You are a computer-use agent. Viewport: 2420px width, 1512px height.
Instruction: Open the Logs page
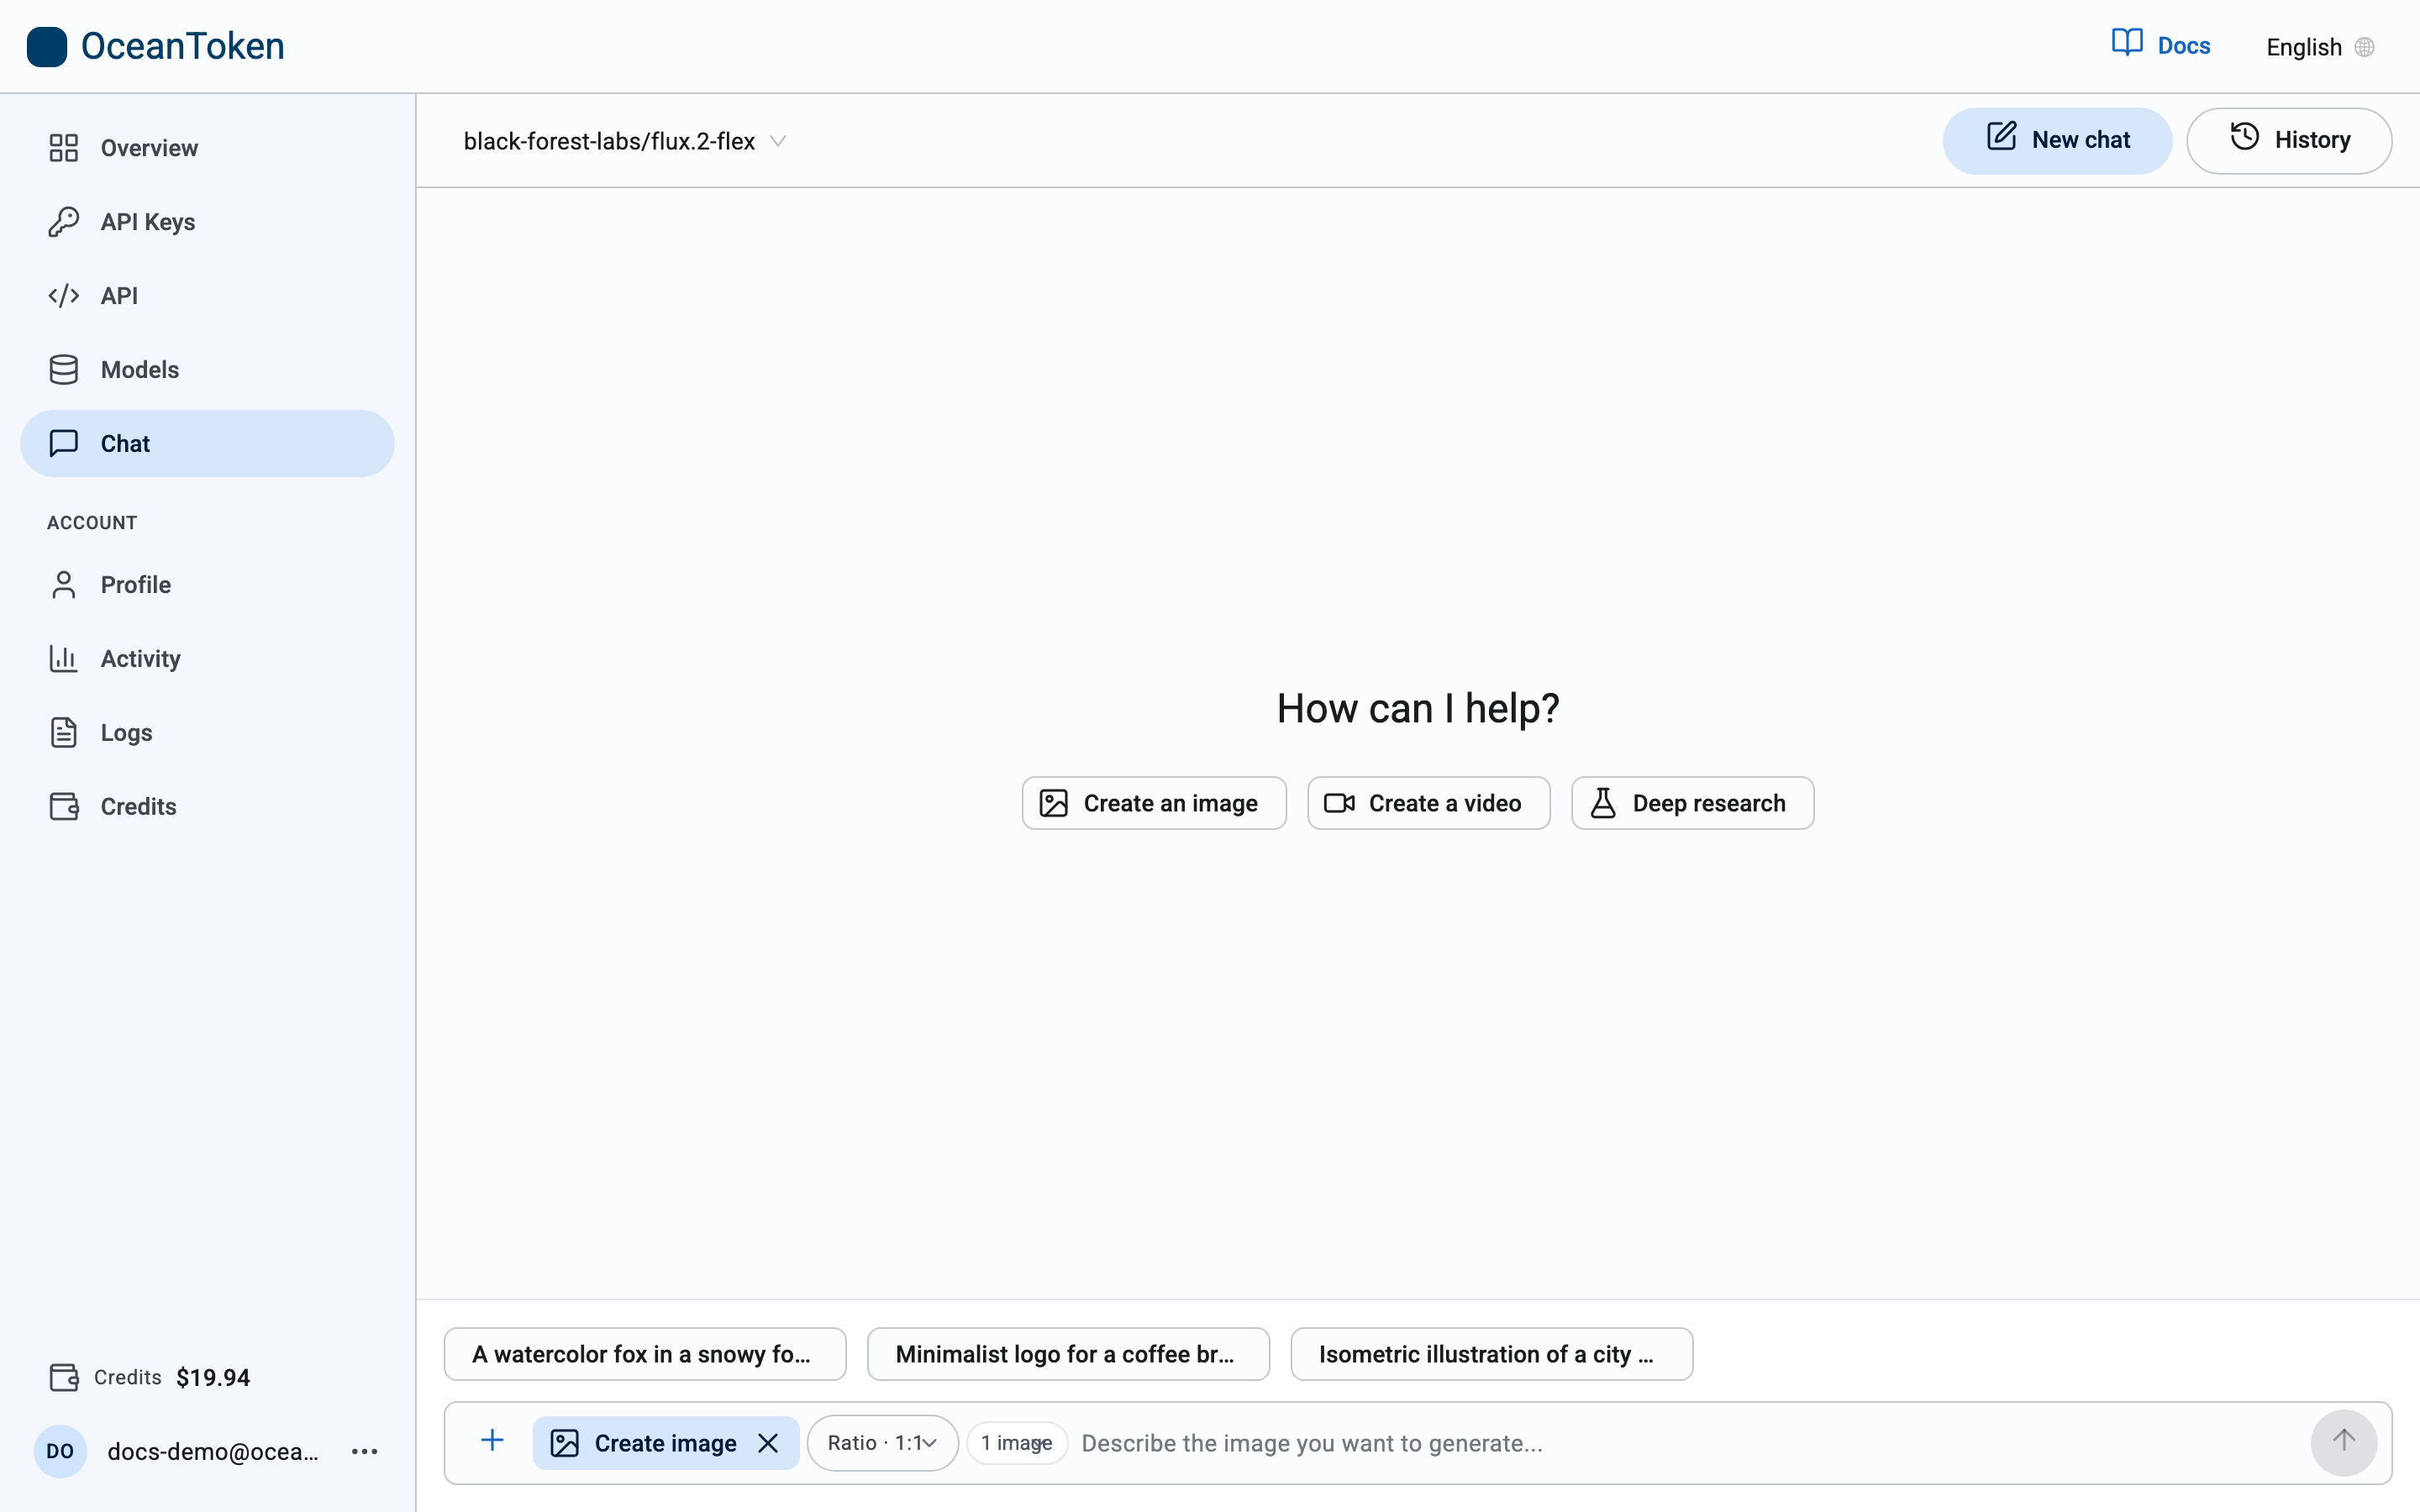[207, 733]
